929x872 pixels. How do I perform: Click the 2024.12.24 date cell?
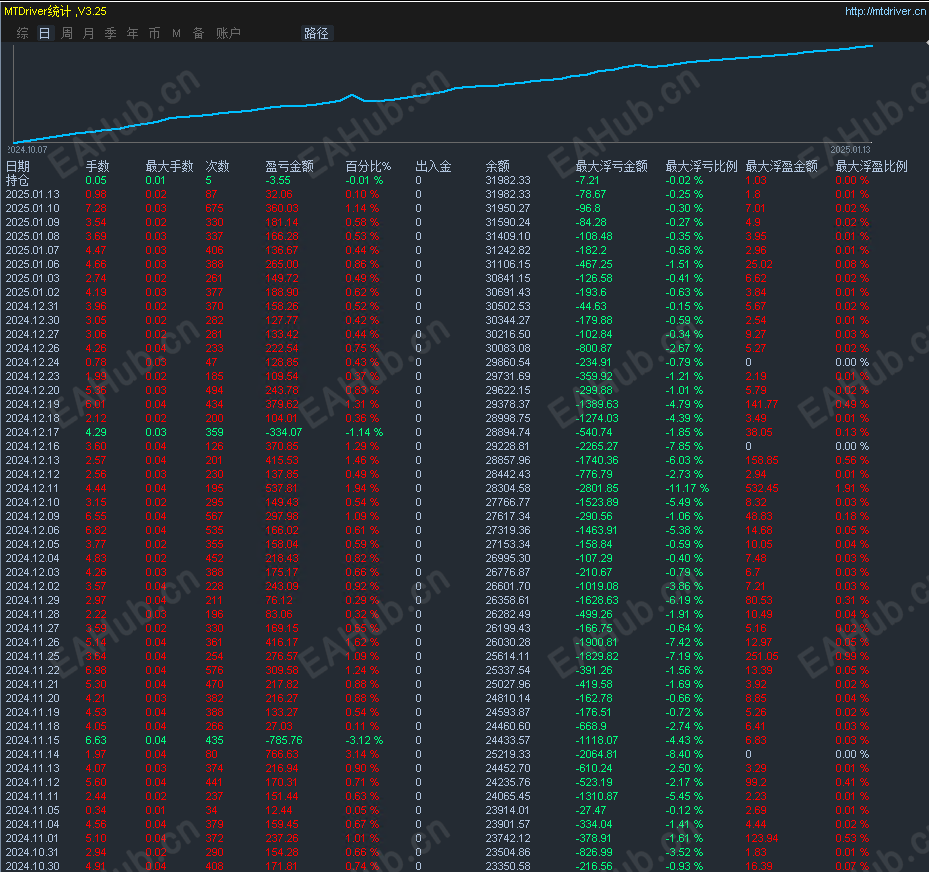coord(33,362)
